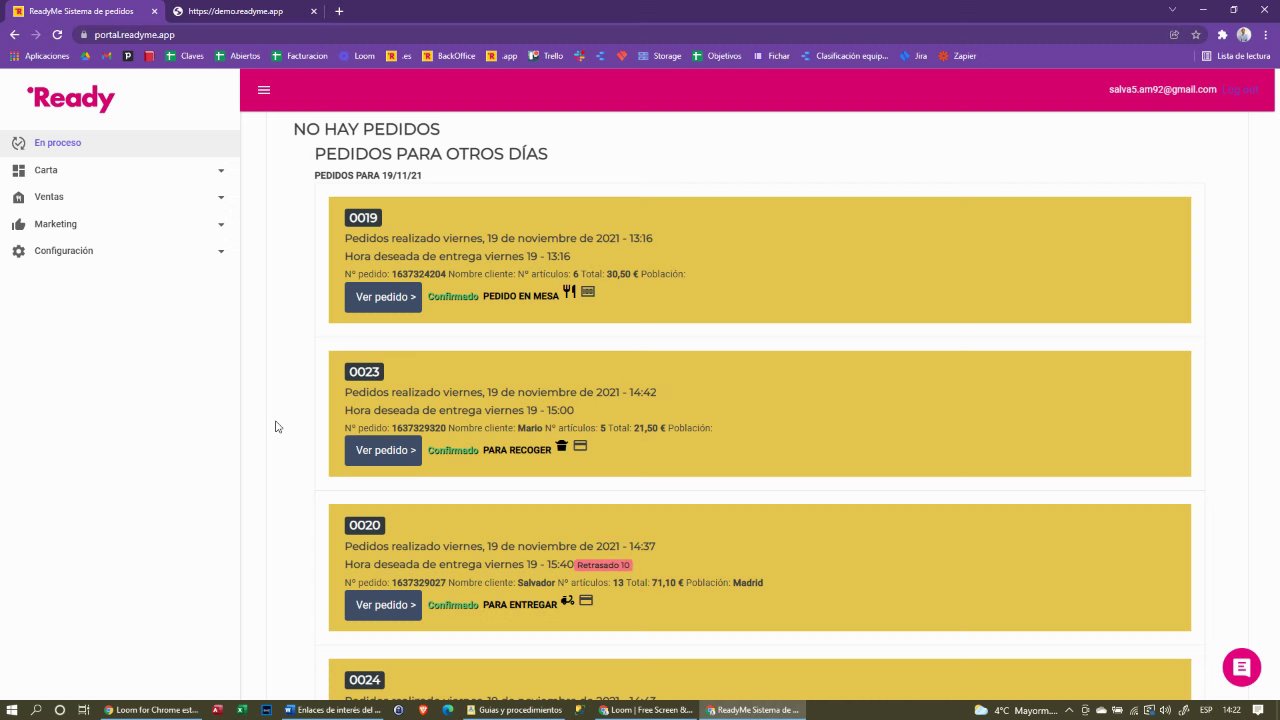Screen dimensions: 1280x720
Task: Click Ver pedido for order 0019
Action: [x=383, y=297]
